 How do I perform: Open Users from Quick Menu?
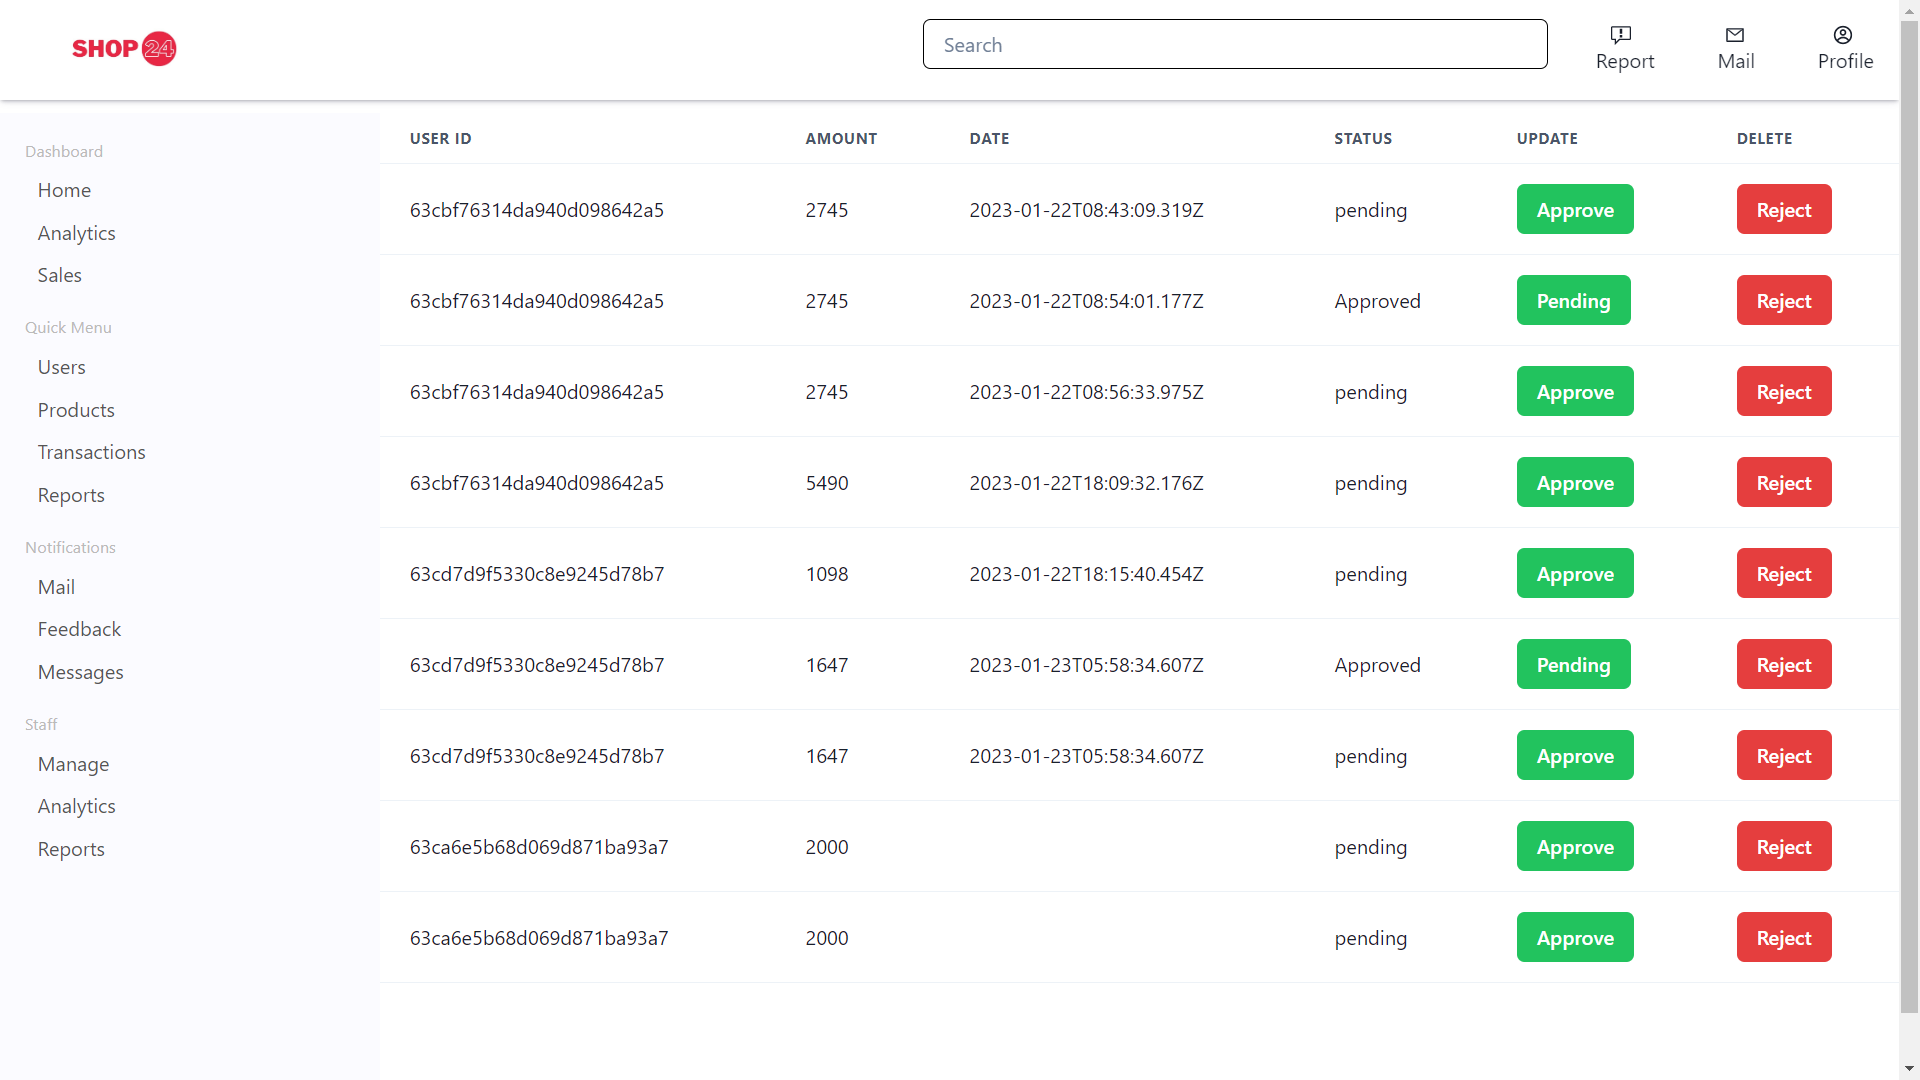(x=62, y=367)
